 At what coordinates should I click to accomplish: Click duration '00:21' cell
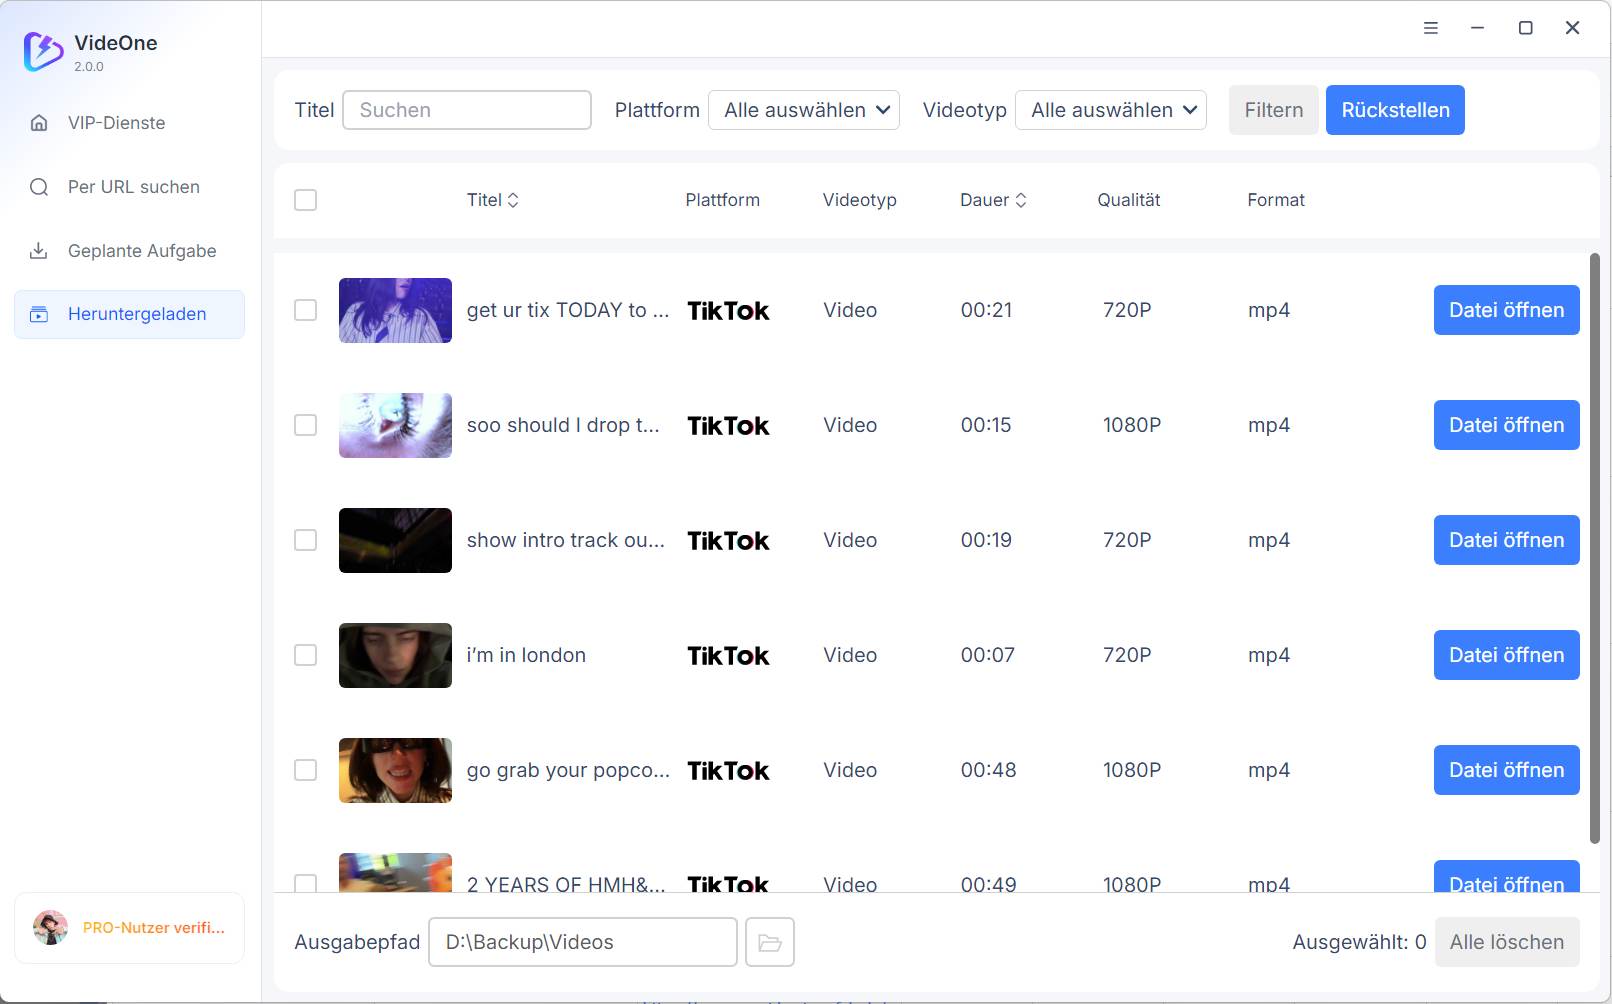pyautogui.click(x=986, y=310)
